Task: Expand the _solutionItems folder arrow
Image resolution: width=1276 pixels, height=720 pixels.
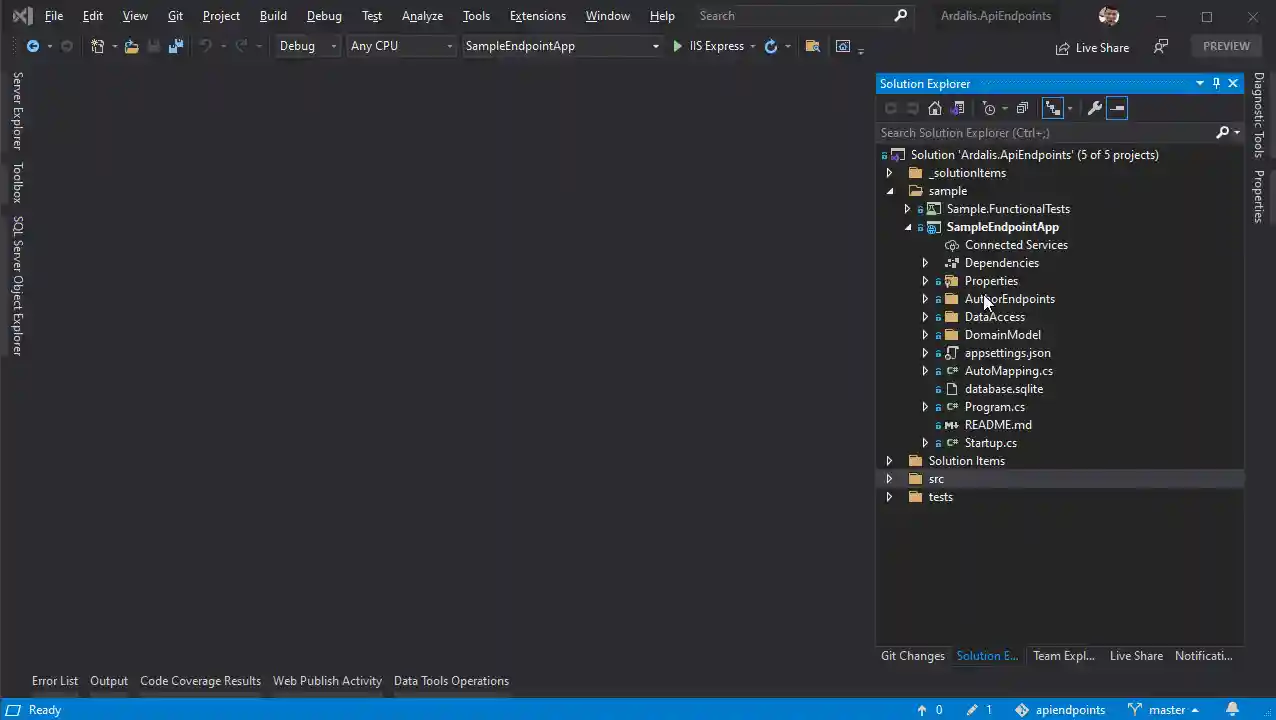Action: (890, 173)
